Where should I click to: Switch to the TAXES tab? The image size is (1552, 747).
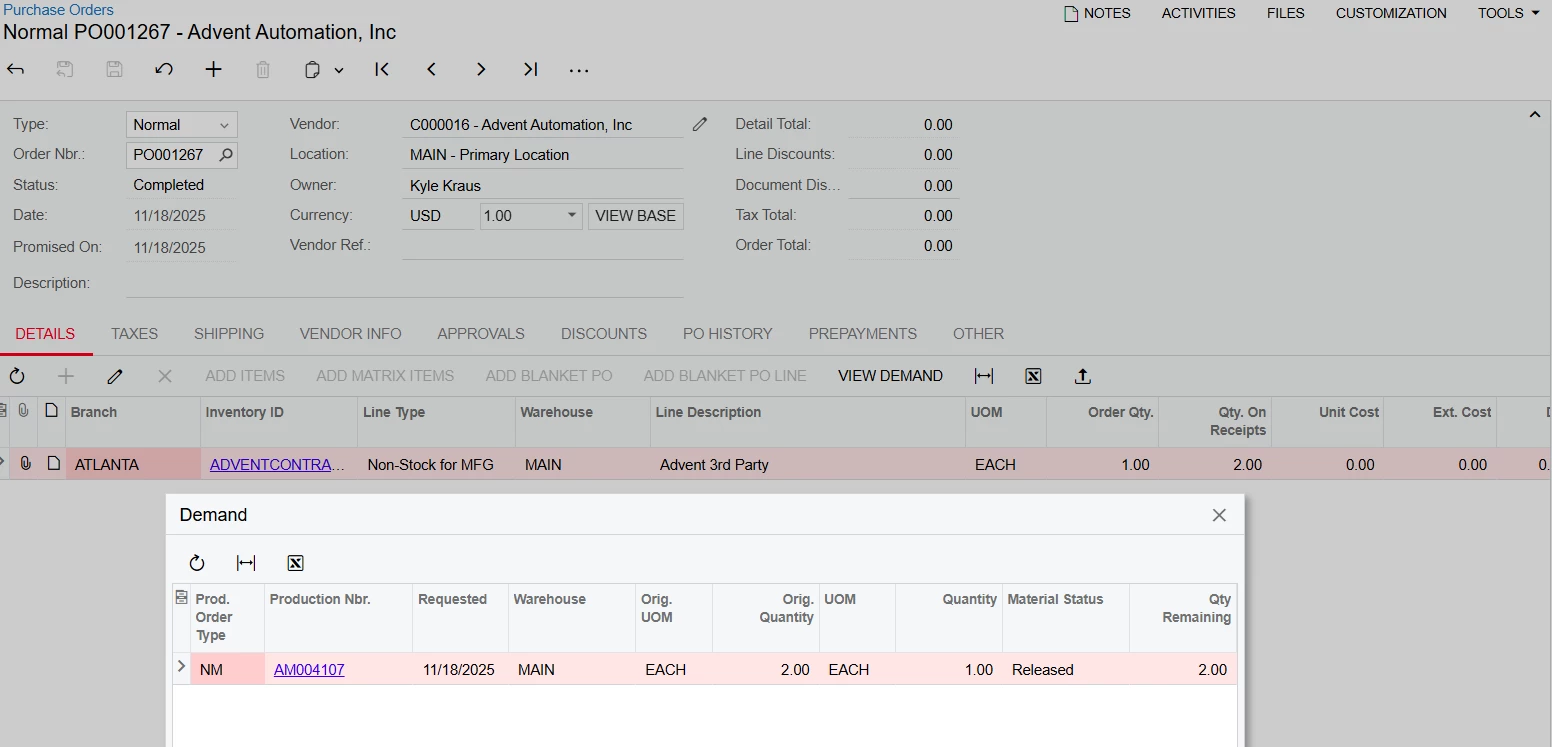pyautogui.click(x=134, y=334)
